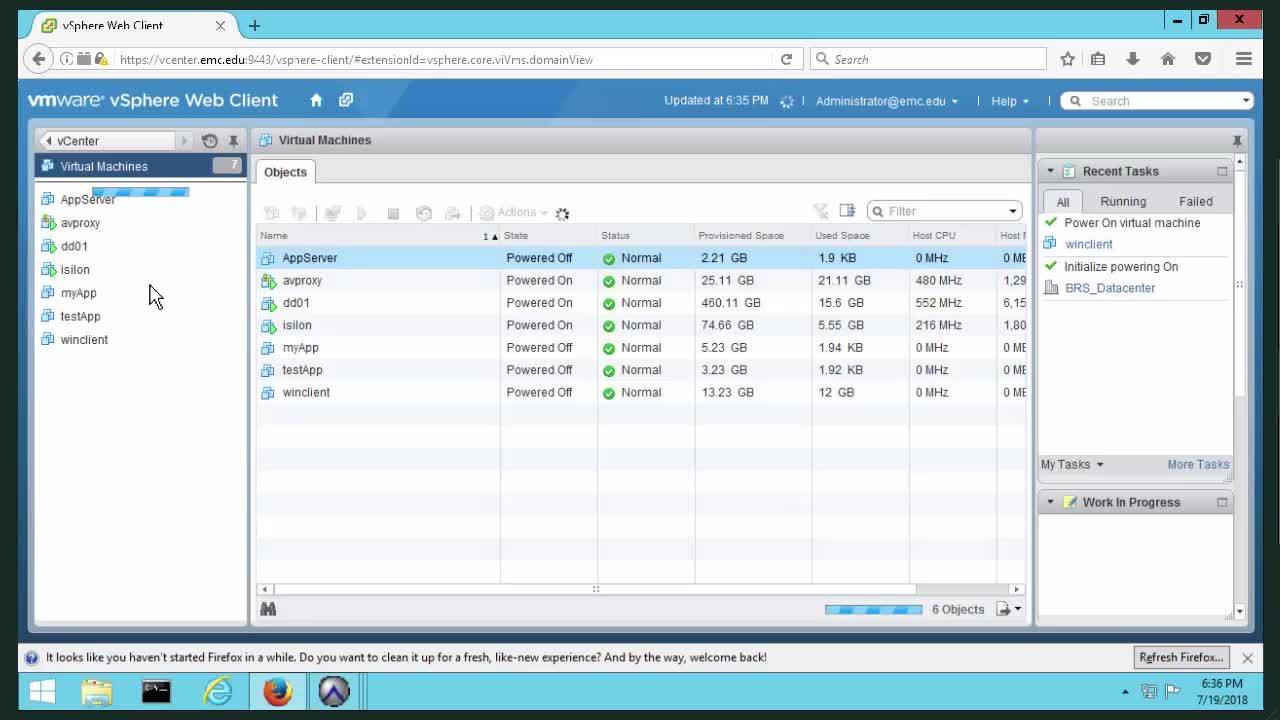Click the reset VM toolbar icon

[x=423, y=213]
